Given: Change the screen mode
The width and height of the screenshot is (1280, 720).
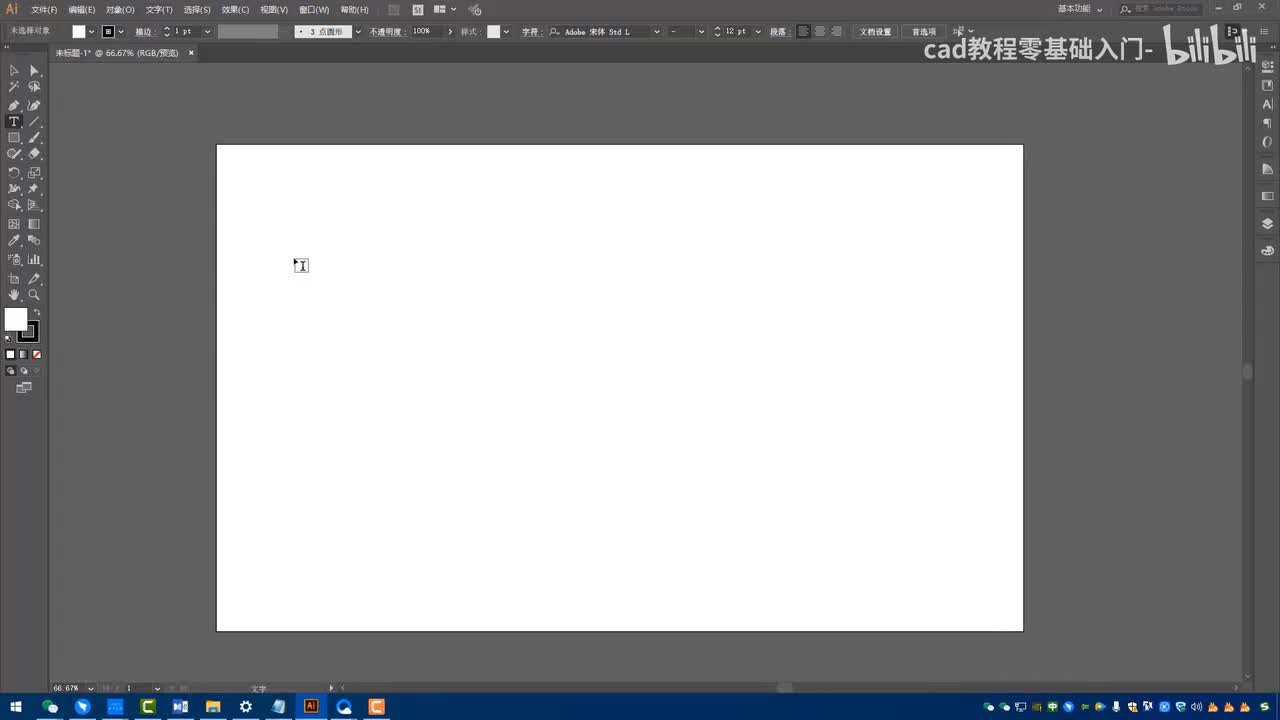Looking at the screenshot, I should (x=24, y=387).
